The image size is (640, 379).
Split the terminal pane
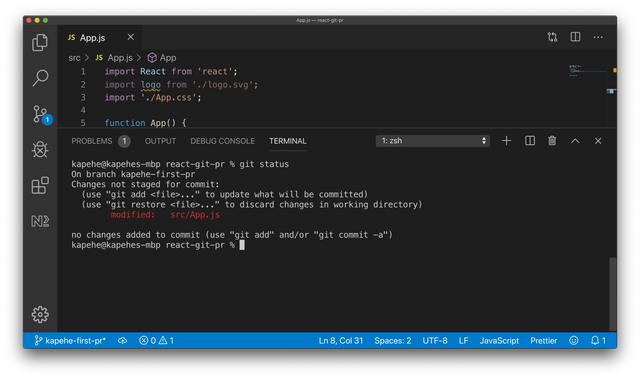[x=530, y=141]
